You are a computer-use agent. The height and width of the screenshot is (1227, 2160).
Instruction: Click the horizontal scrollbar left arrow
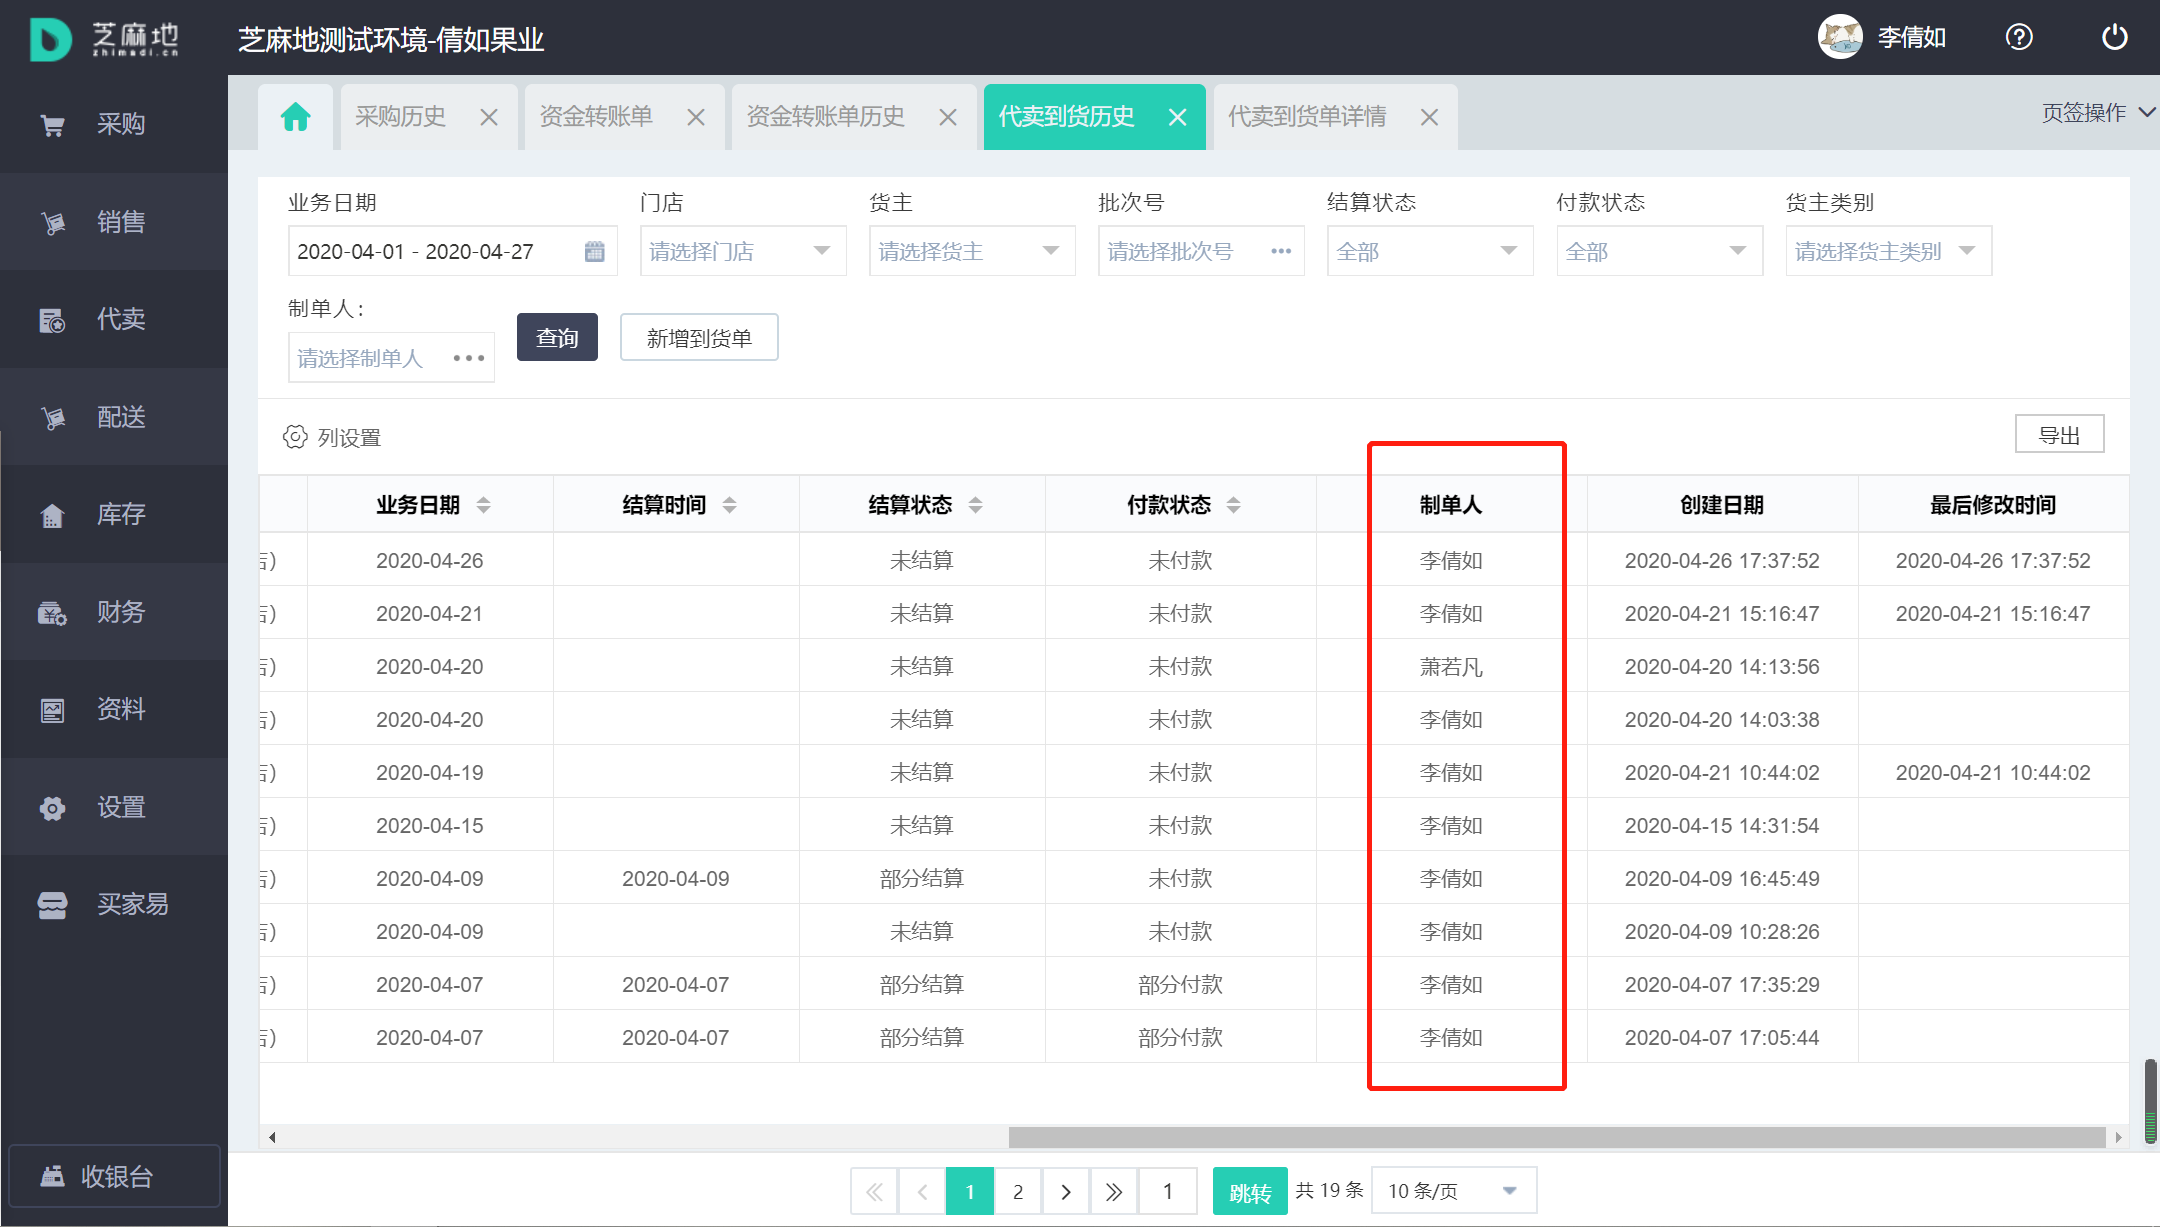[272, 1137]
